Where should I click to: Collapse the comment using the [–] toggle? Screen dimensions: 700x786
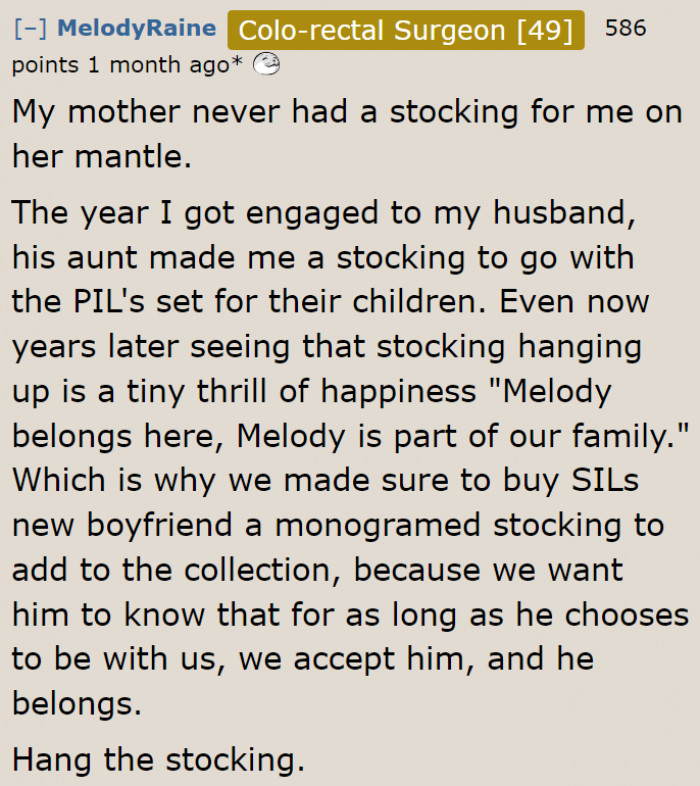pyautogui.click(x=31, y=28)
